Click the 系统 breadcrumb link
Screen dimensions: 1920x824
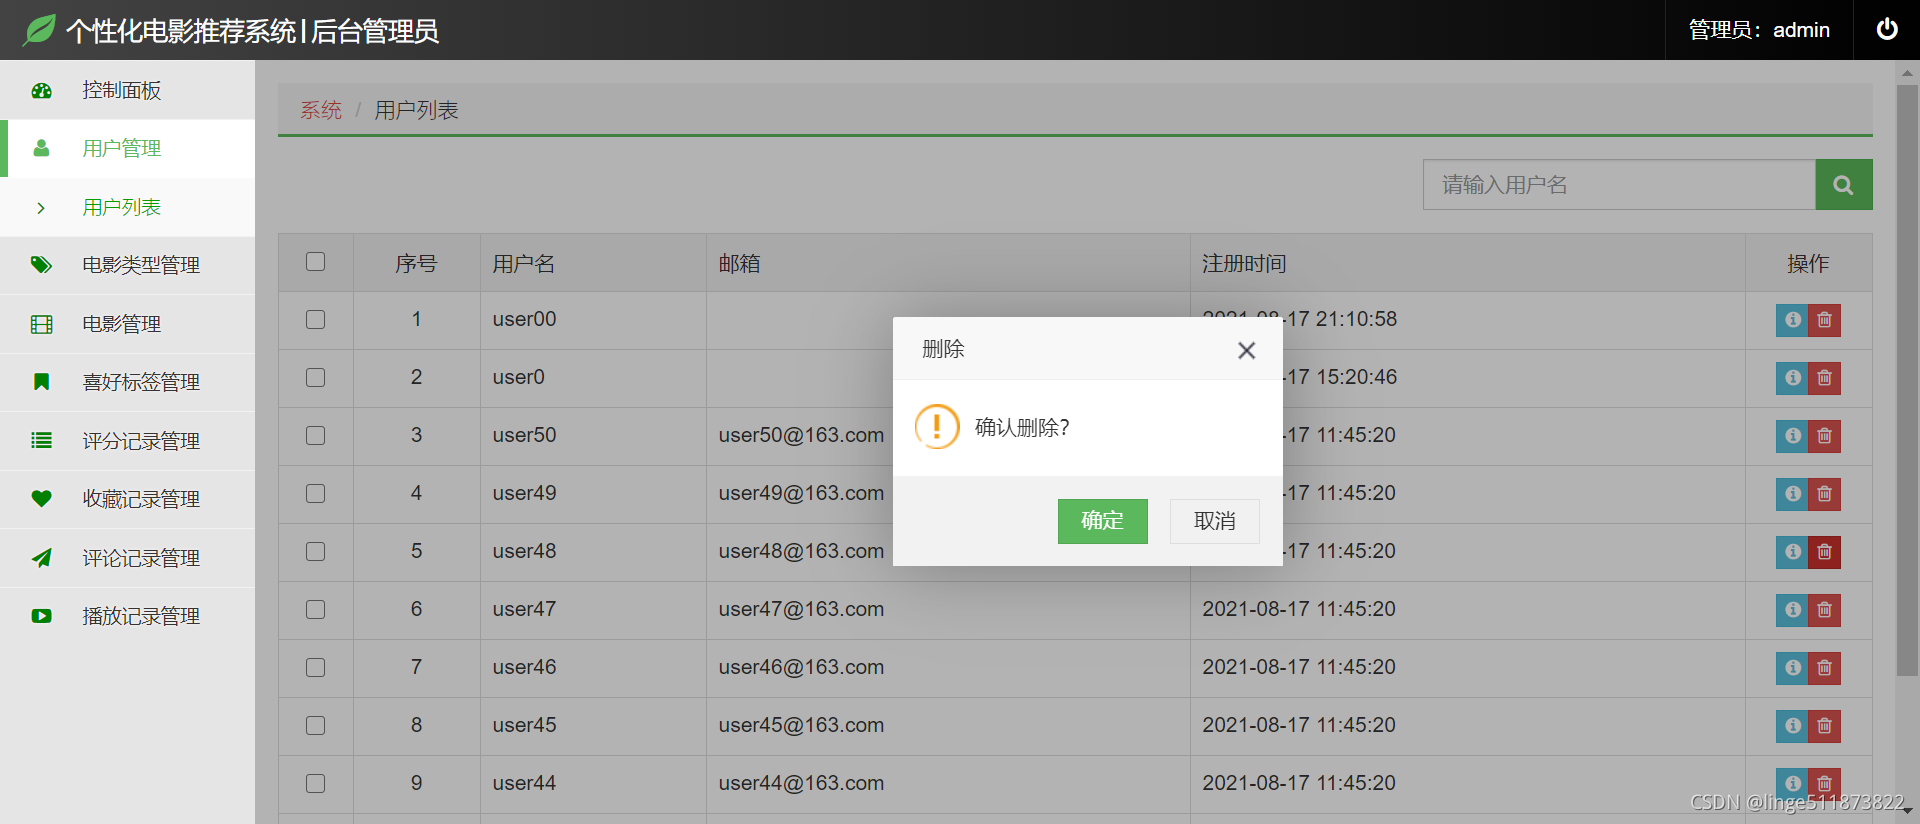321,110
